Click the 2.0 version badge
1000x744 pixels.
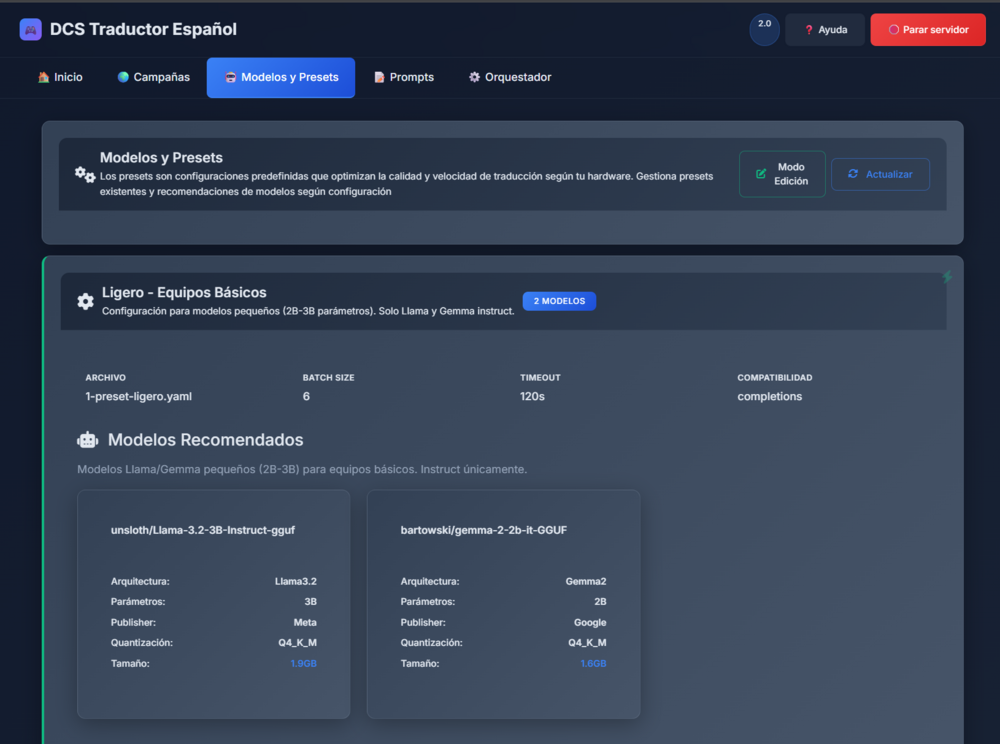(x=764, y=29)
